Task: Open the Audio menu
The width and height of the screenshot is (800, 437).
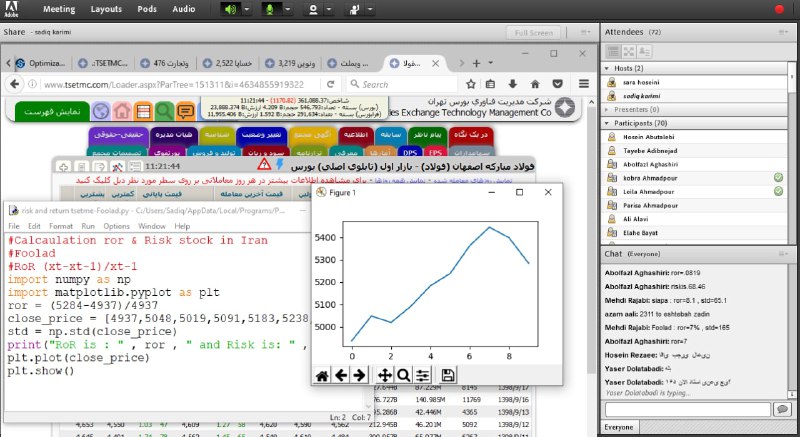Action: click(x=184, y=9)
